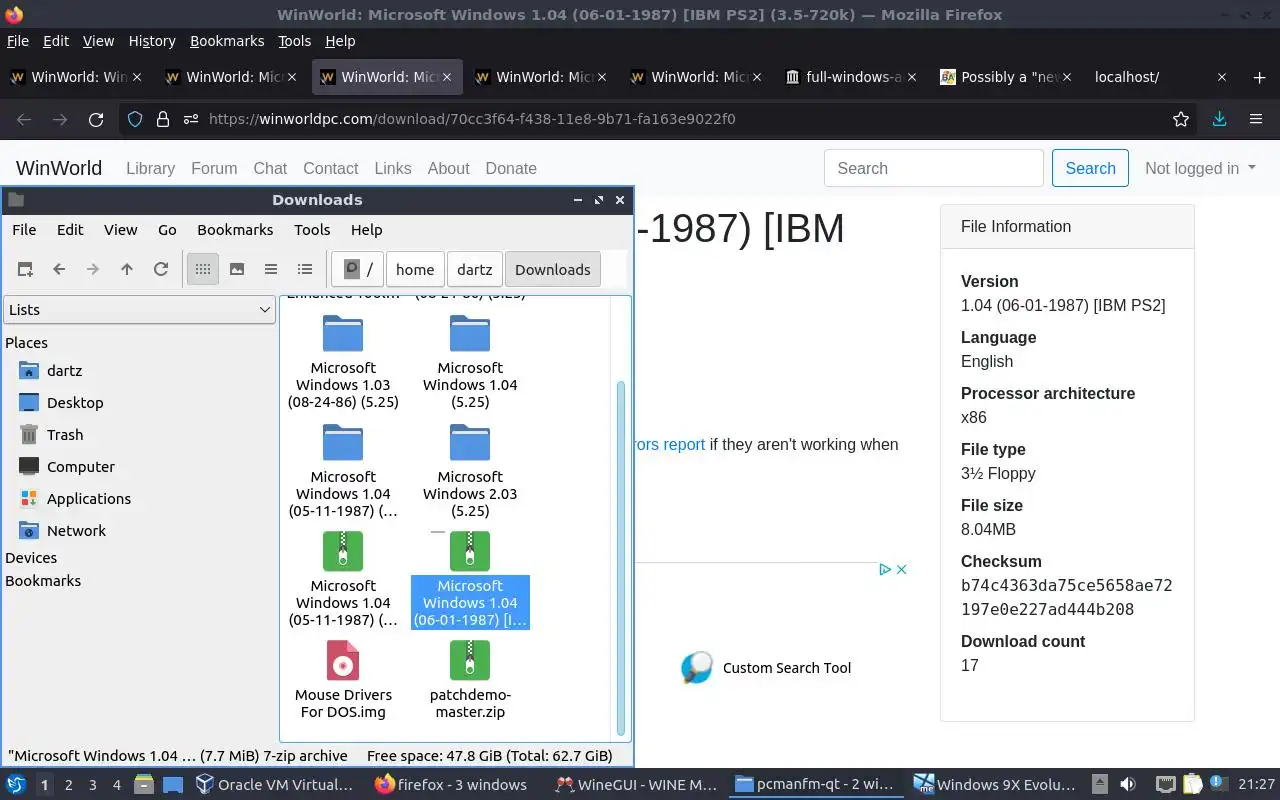Select Microsoft Windows 1.04 (05-11-1987) folder
The image size is (1280, 800).
coord(343,471)
